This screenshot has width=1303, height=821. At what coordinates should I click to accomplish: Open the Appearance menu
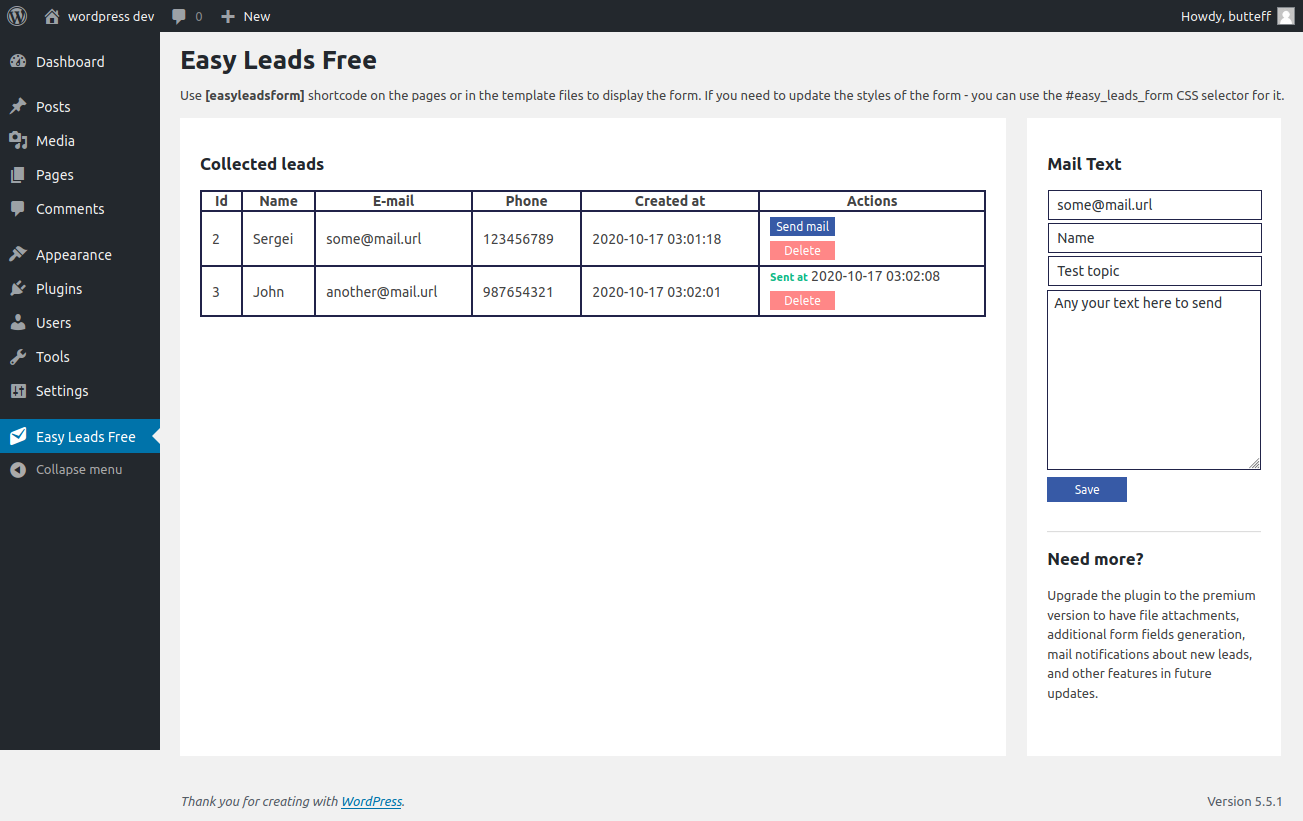point(80,255)
